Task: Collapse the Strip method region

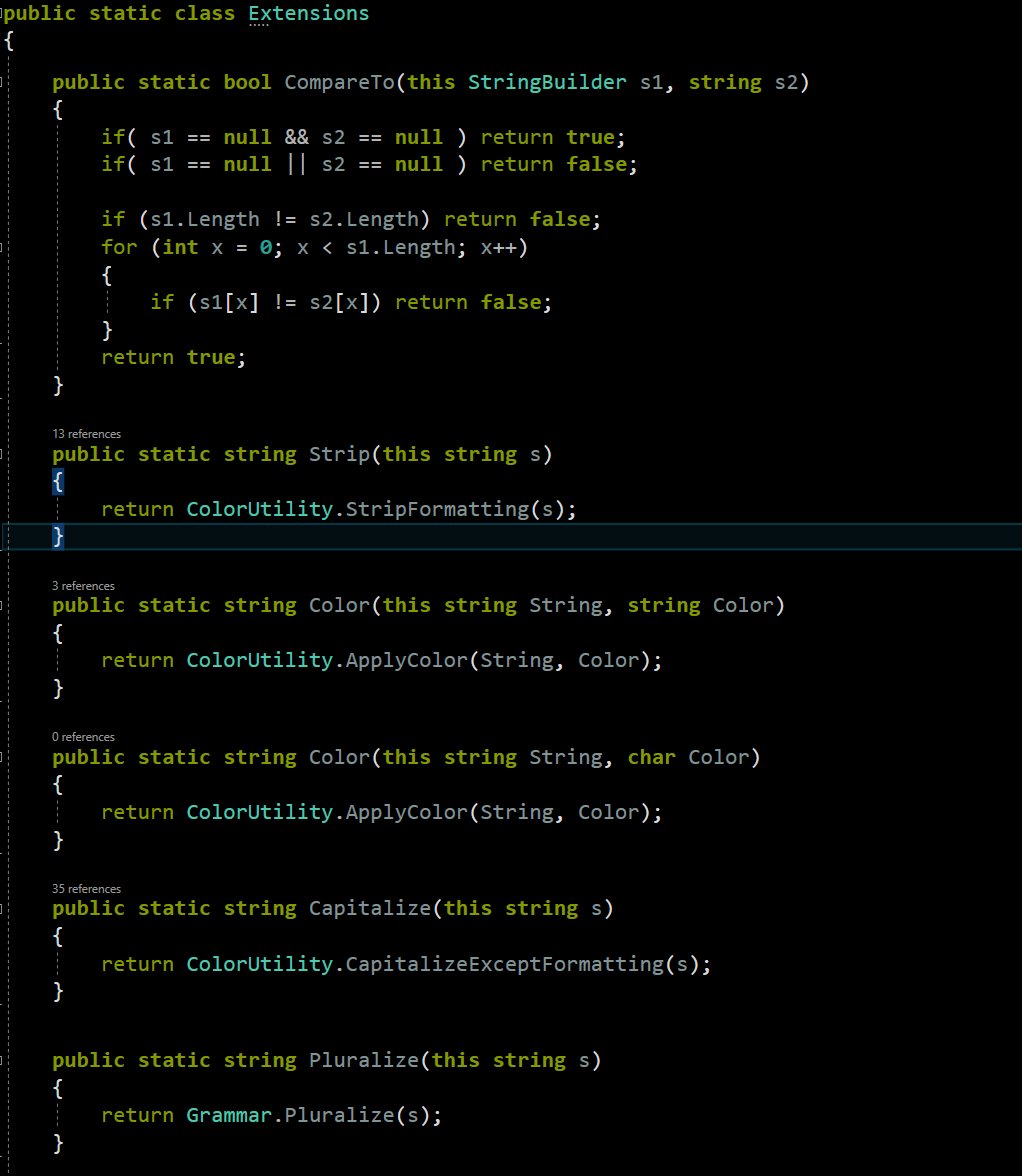Action: coord(4,454)
